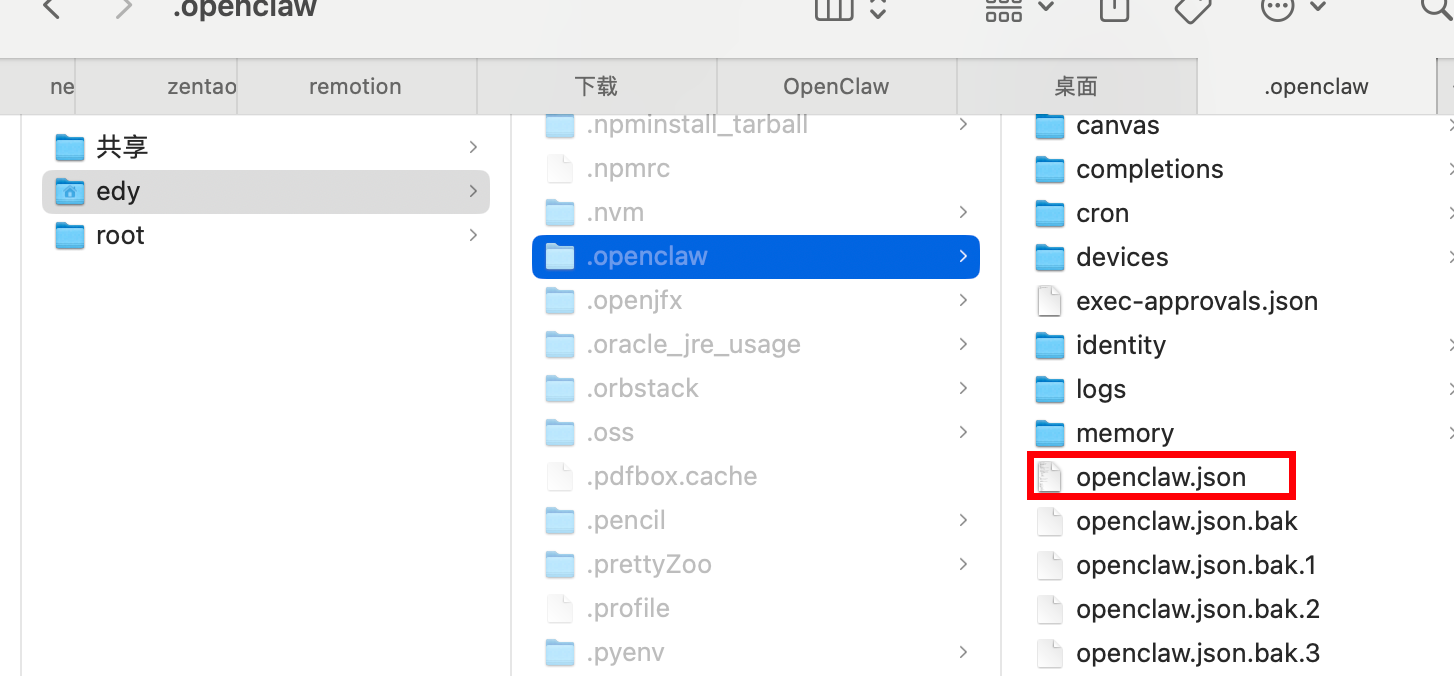Expand the .orbstack folder chevron

pos(962,388)
